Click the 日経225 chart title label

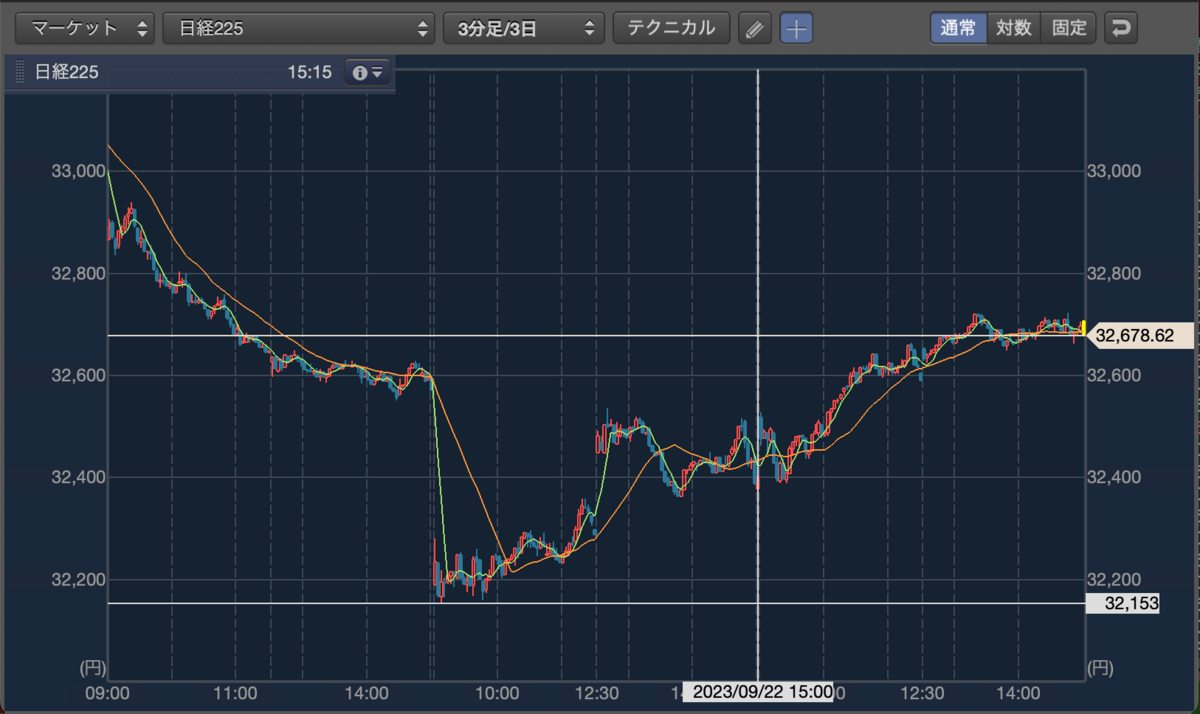(67, 73)
